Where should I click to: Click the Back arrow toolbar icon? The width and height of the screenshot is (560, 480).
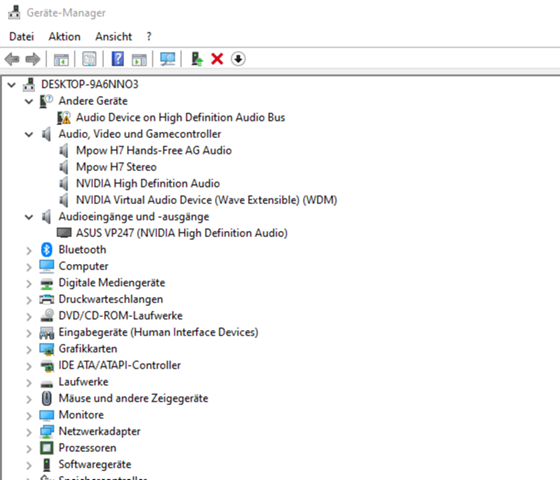point(12,59)
